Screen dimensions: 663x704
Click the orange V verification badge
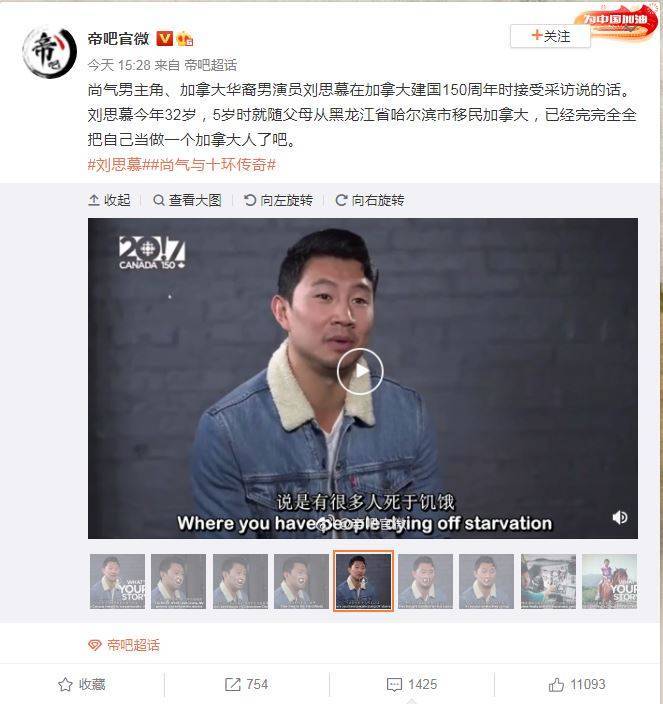(165, 39)
